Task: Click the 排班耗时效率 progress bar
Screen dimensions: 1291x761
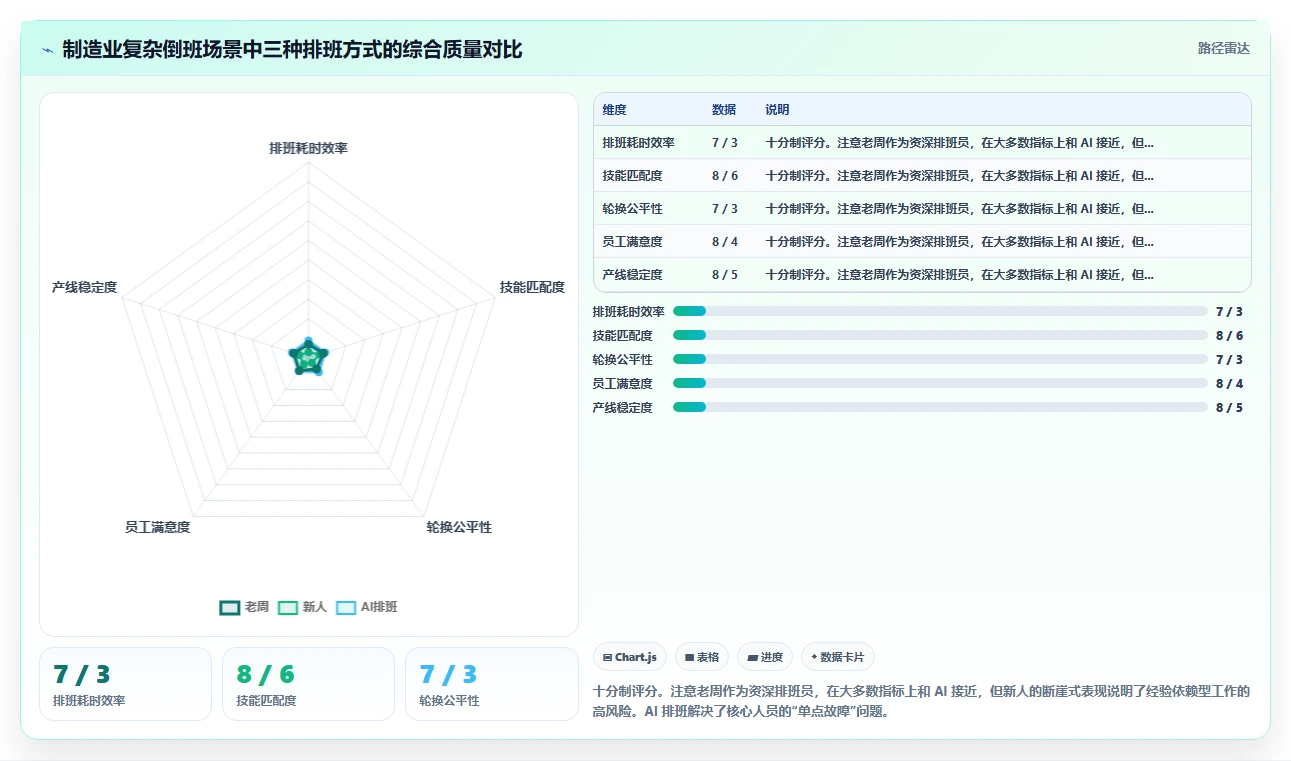Action: point(940,311)
